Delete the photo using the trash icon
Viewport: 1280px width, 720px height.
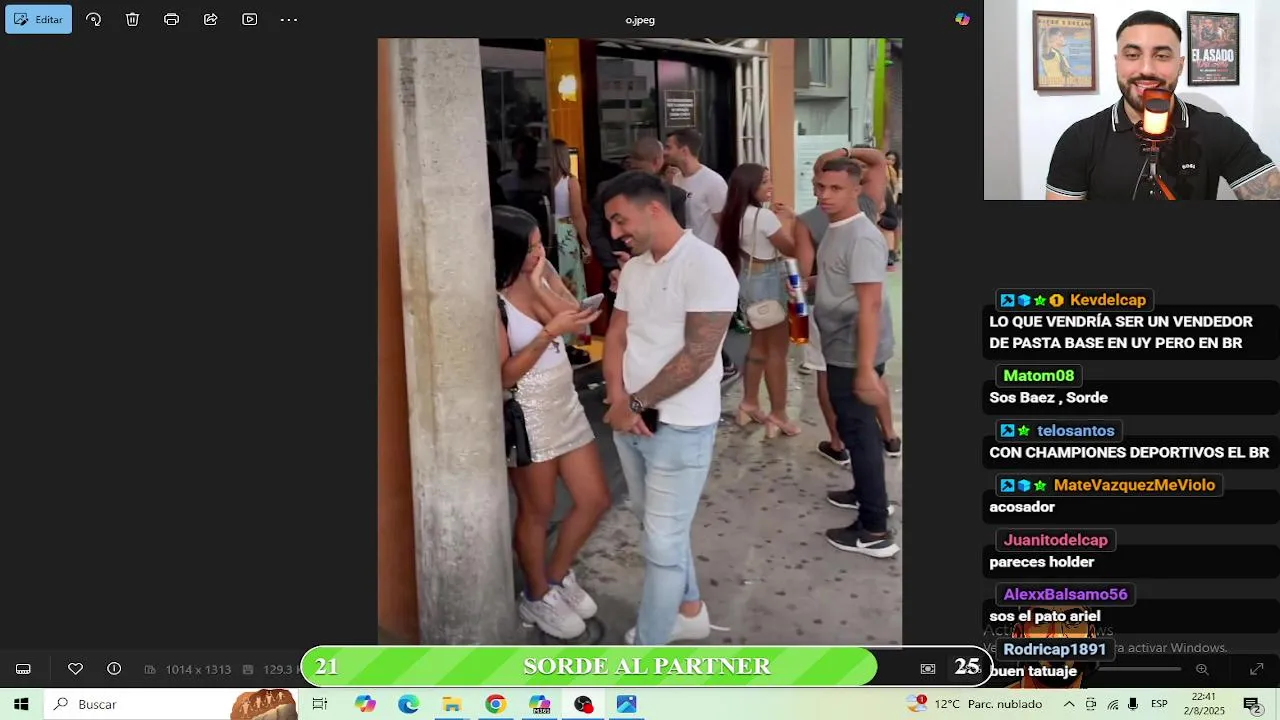(132, 19)
